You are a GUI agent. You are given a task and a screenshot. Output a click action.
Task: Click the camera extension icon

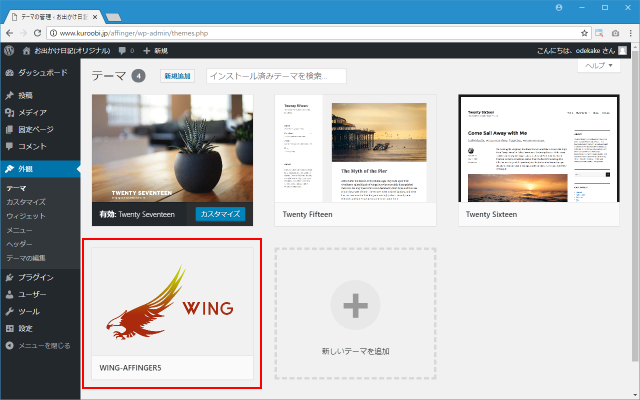click(x=616, y=33)
